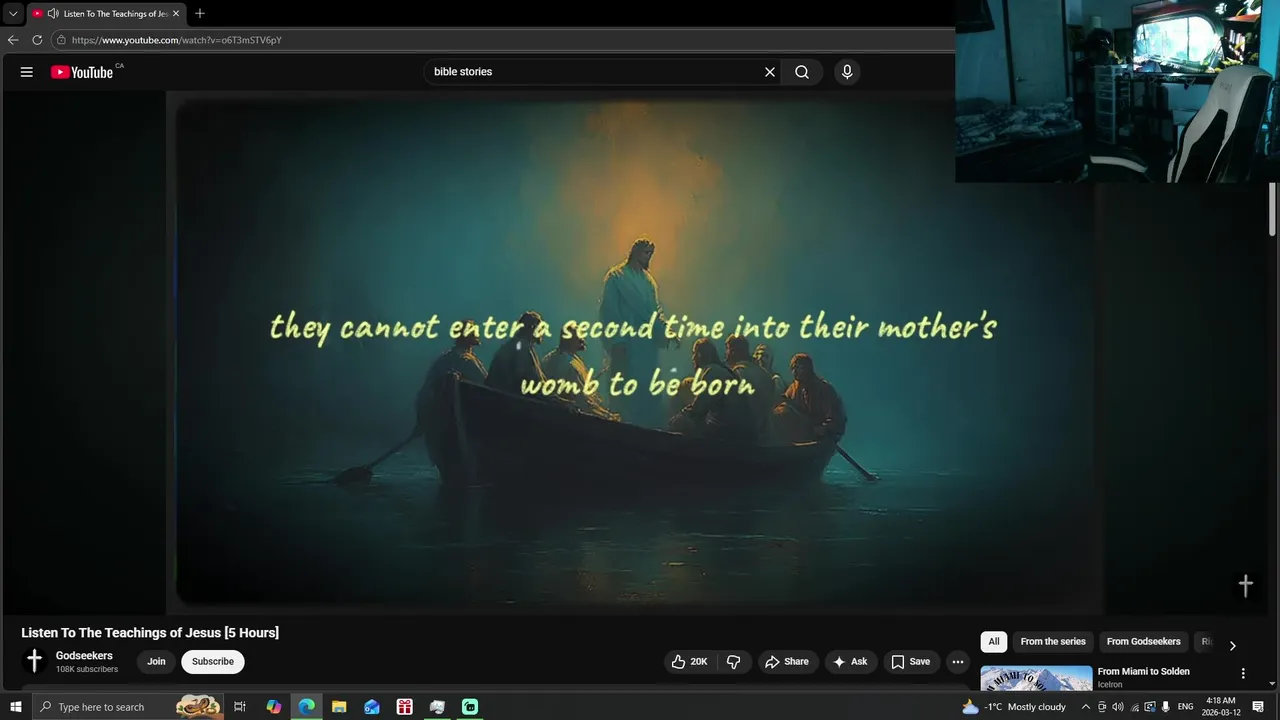Open the Windows Start menu
Image resolution: width=1280 pixels, height=720 pixels.
click(x=15, y=707)
